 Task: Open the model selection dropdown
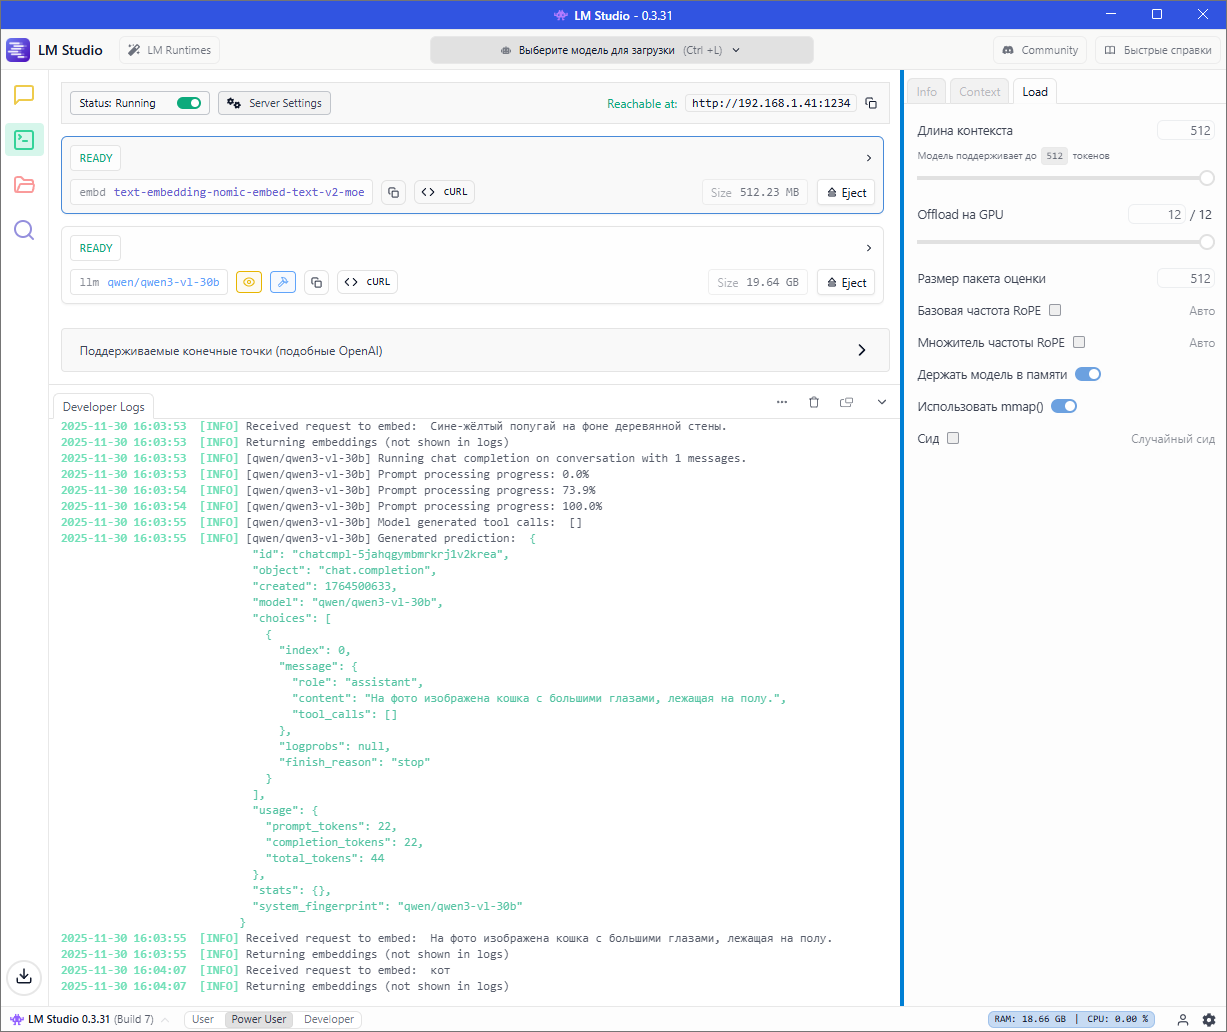pos(621,50)
